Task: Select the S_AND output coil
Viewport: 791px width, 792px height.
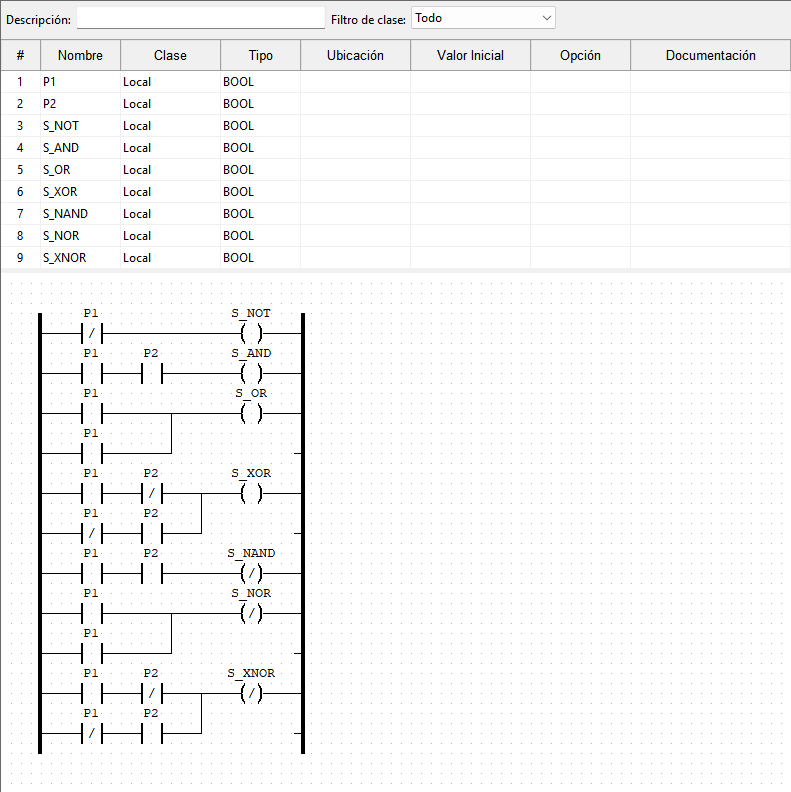Action: (x=252, y=373)
